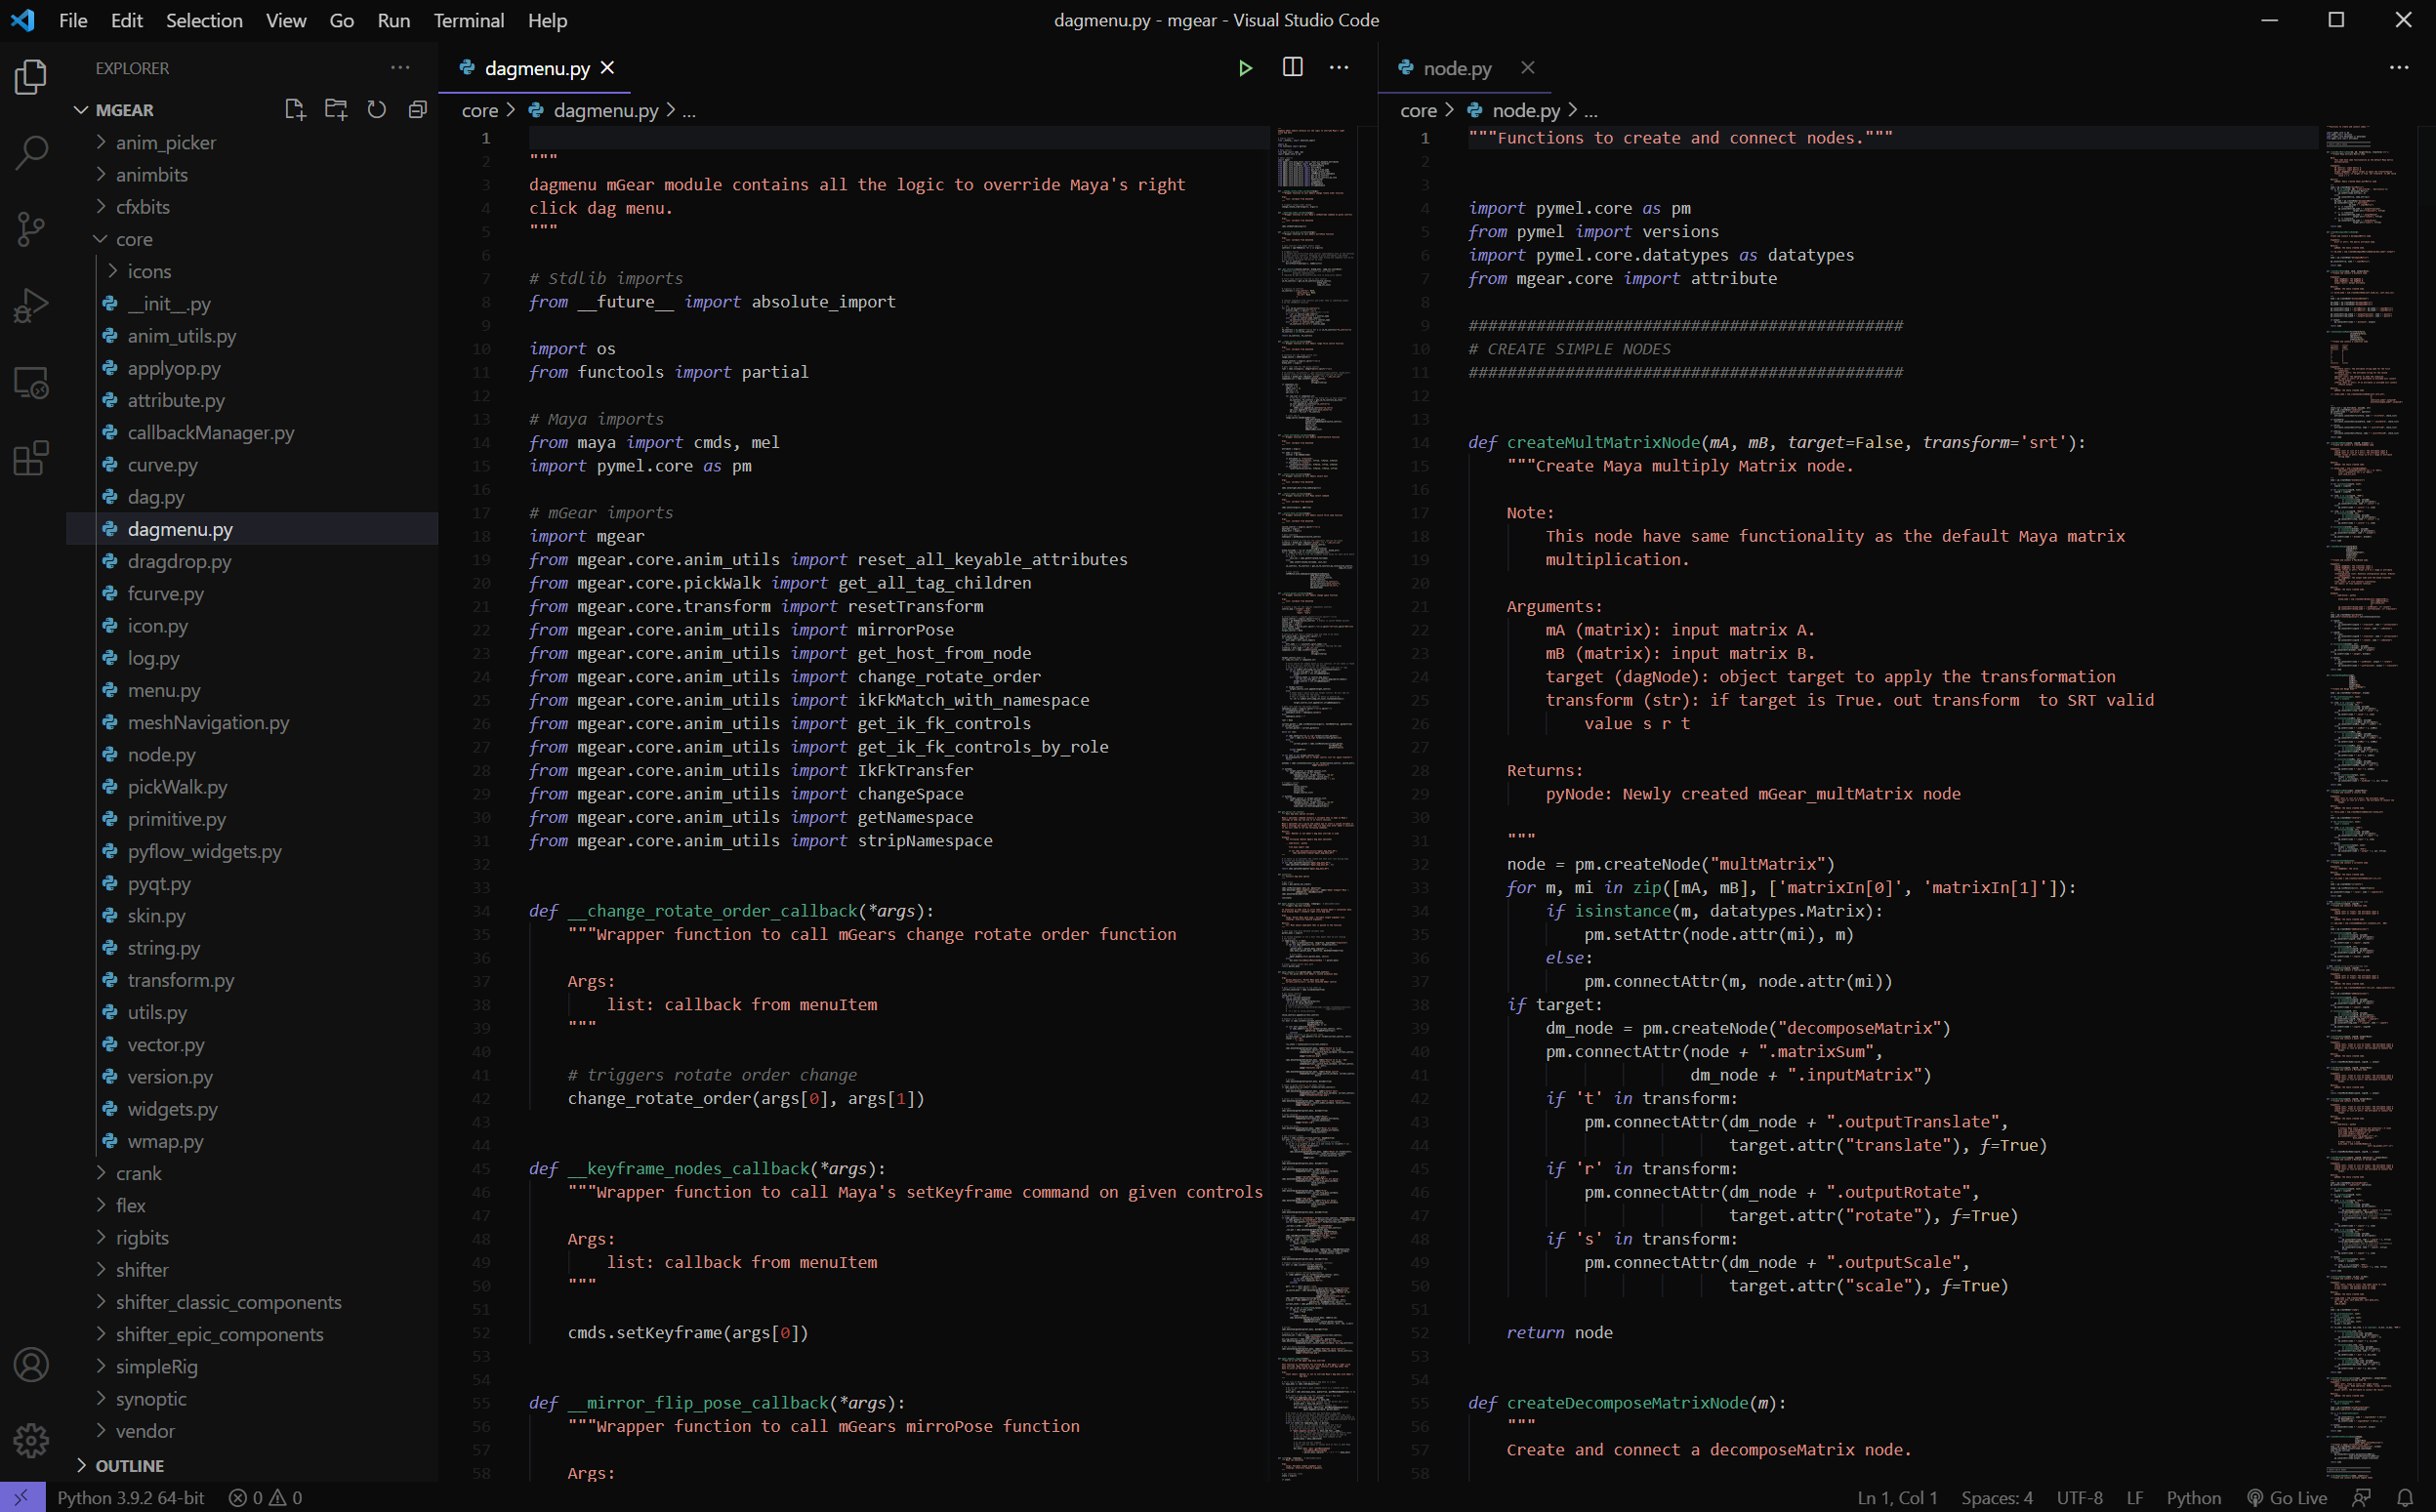Click Go Live in status bar
This screenshot has width=2436, height=1512.
[2287, 1497]
